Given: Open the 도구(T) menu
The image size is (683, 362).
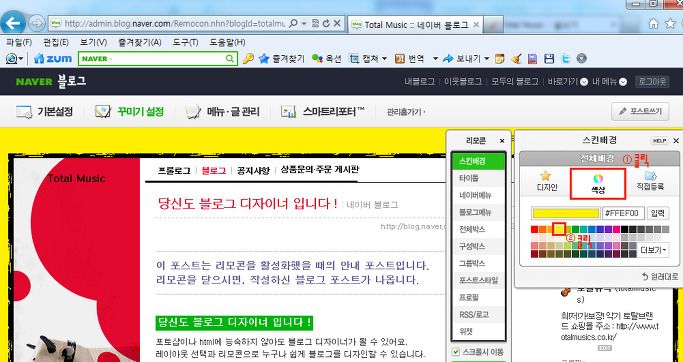Looking at the screenshot, I should pos(185,42).
